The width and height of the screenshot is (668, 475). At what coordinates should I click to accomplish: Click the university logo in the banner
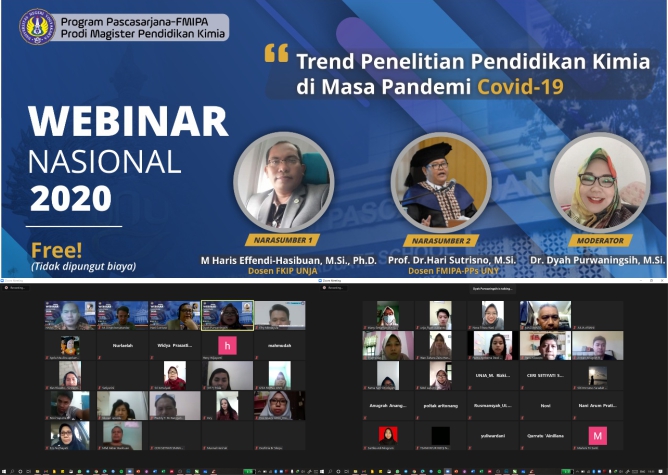[x=37, y=26]
